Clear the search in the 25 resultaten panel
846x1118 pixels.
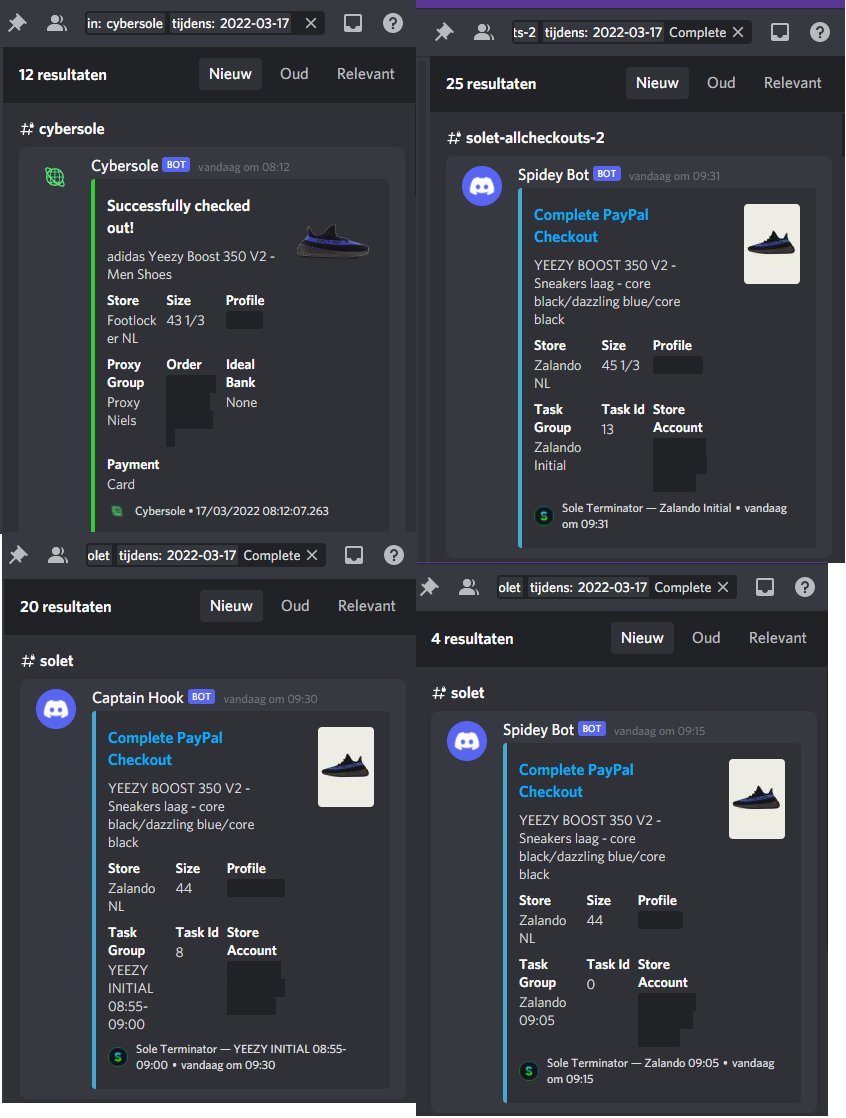pyautogui.click(x=738, y=32)
